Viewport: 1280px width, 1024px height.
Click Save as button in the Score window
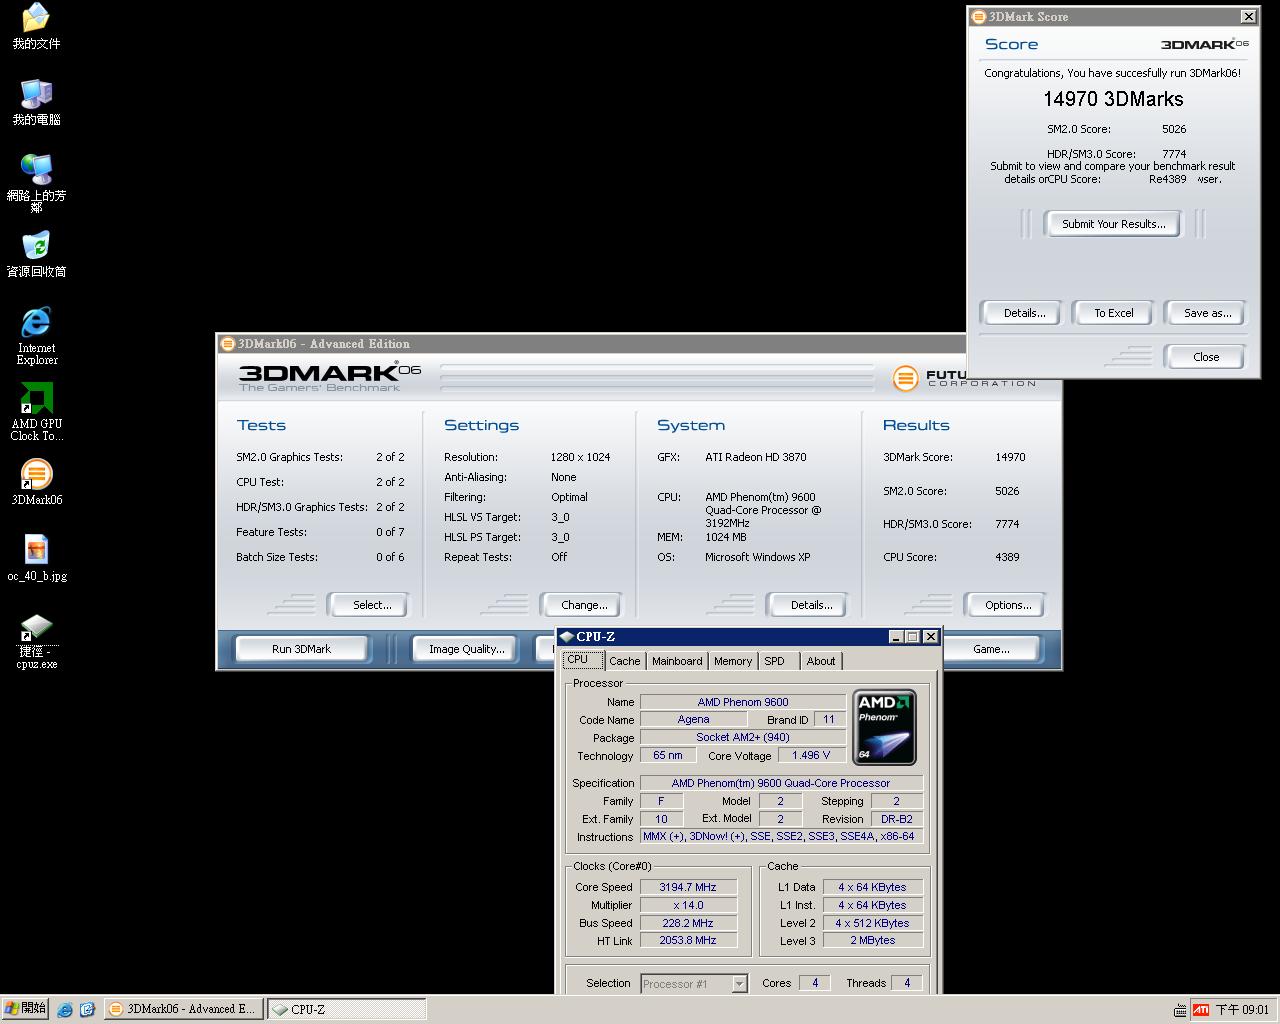click(x=1207, y=313)
